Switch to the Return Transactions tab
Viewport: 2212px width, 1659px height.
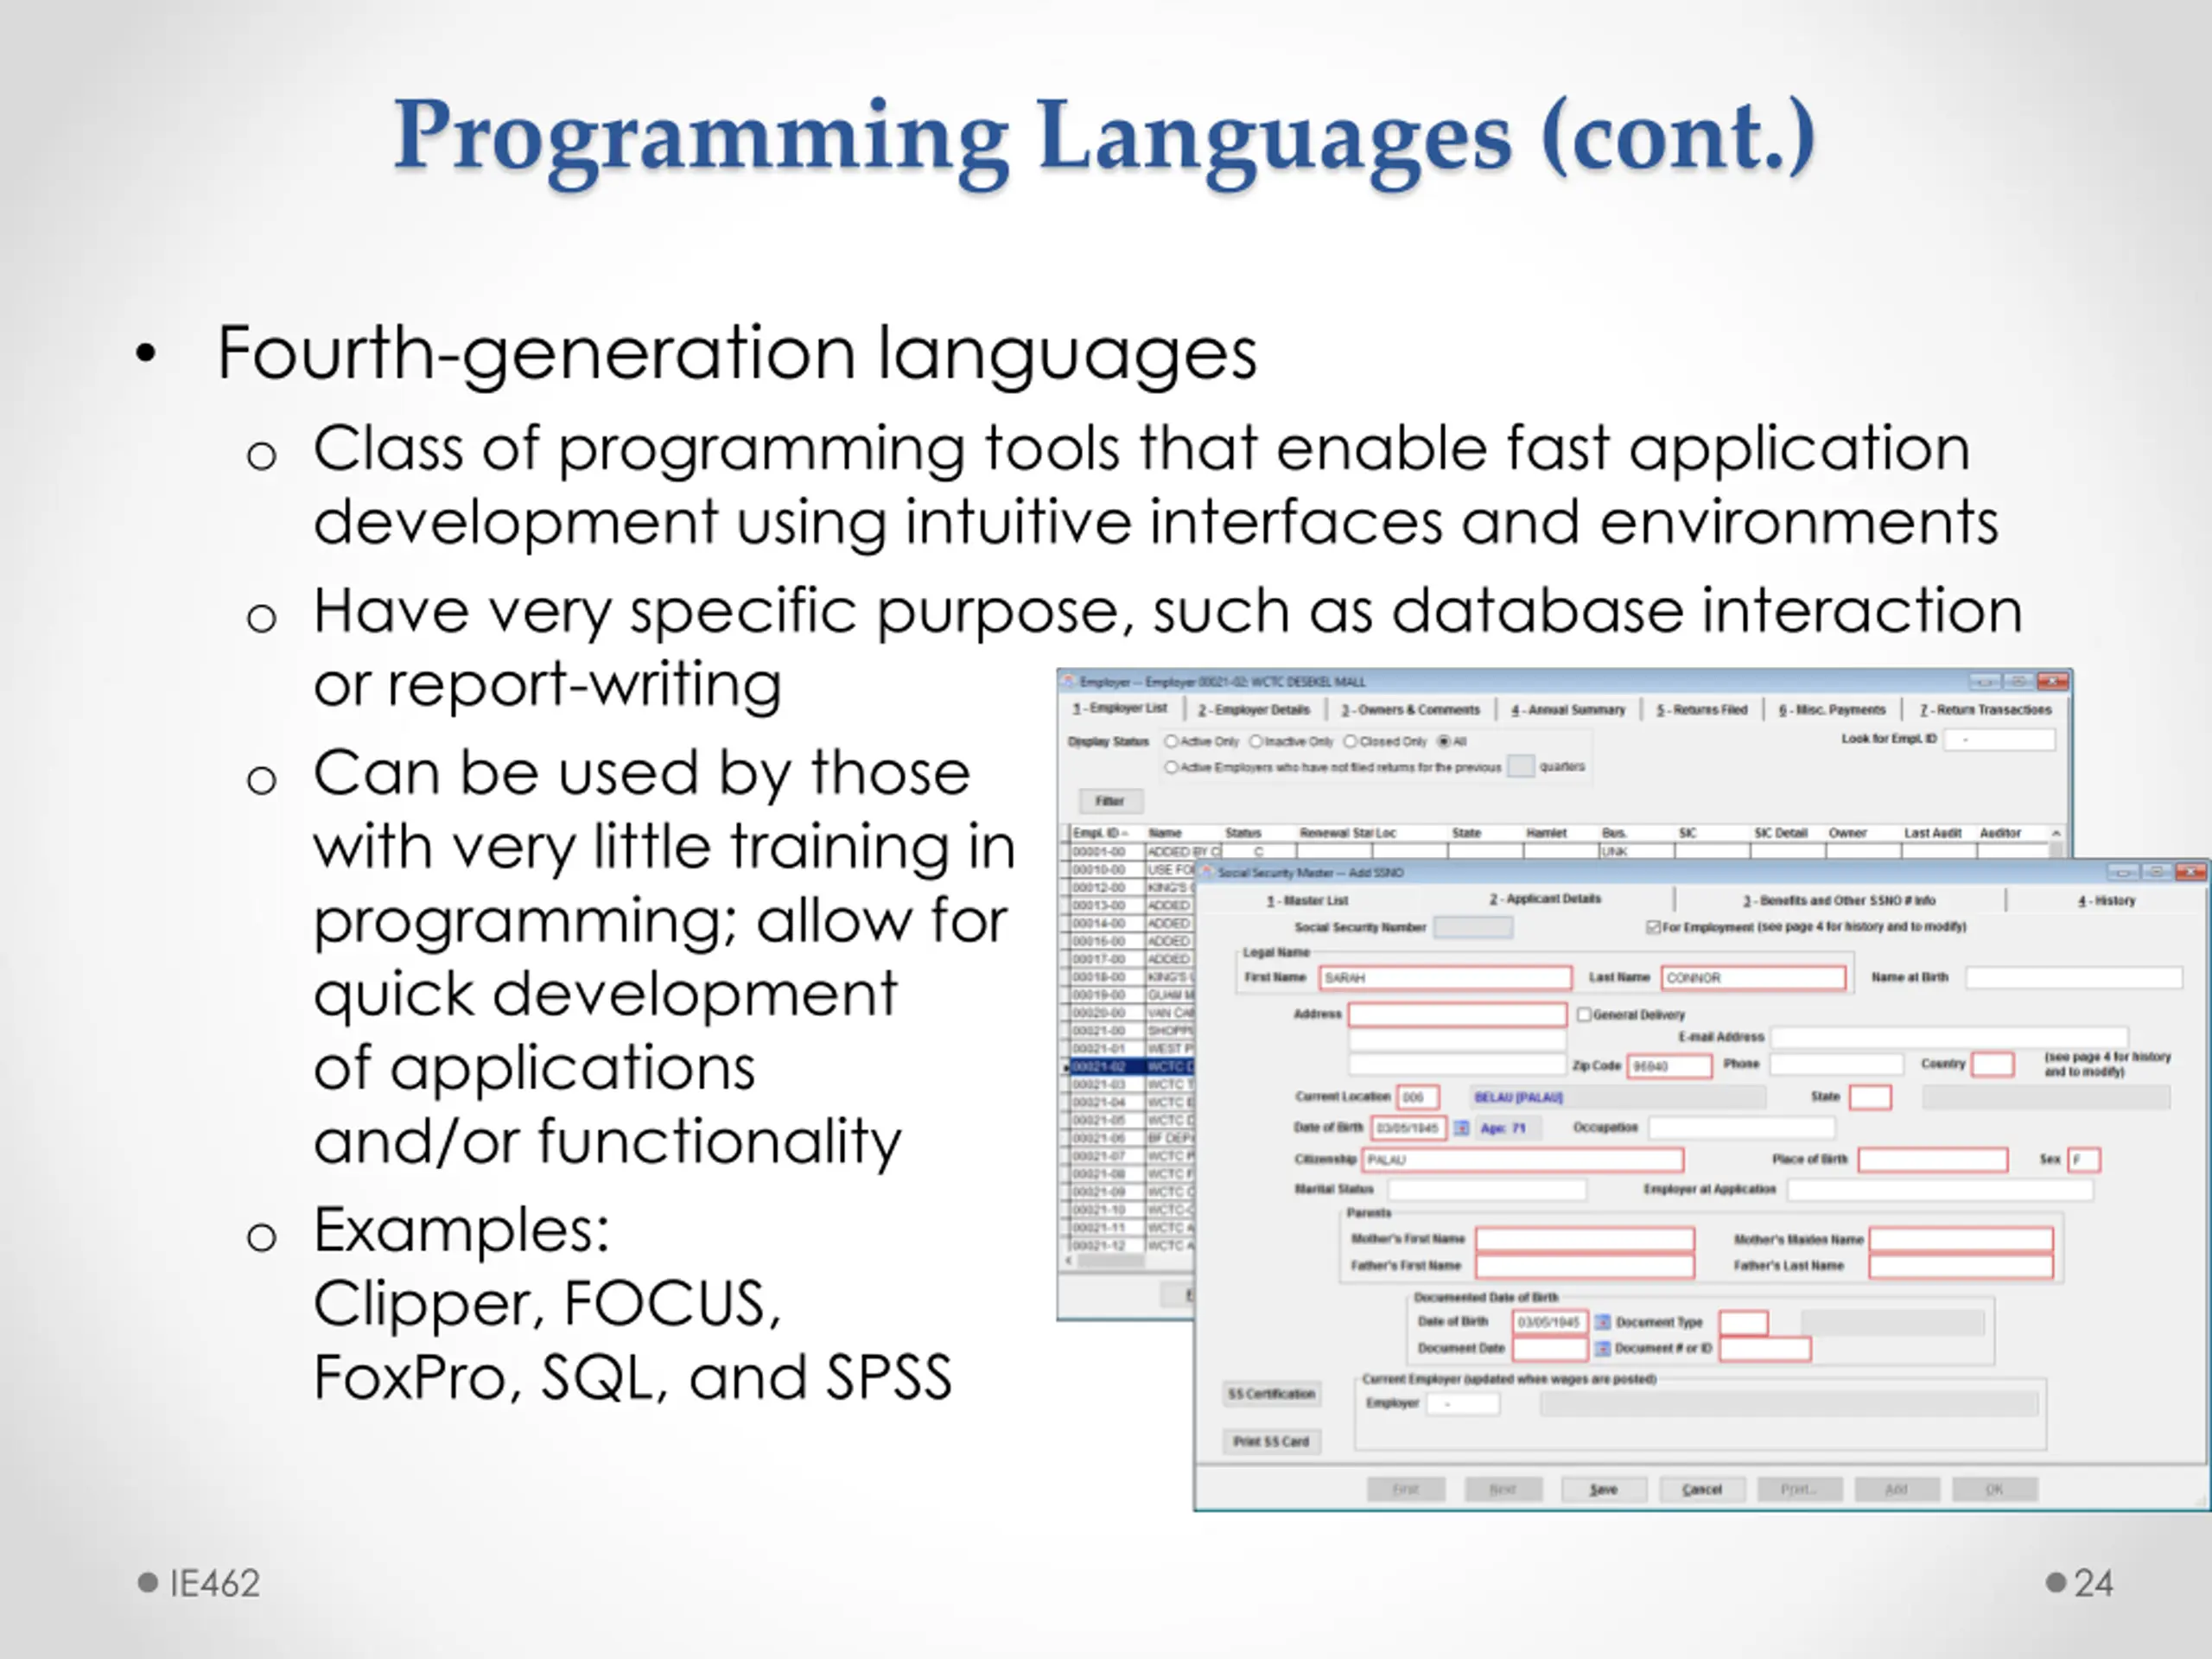pyautogui.click(x=1985, y=709)
